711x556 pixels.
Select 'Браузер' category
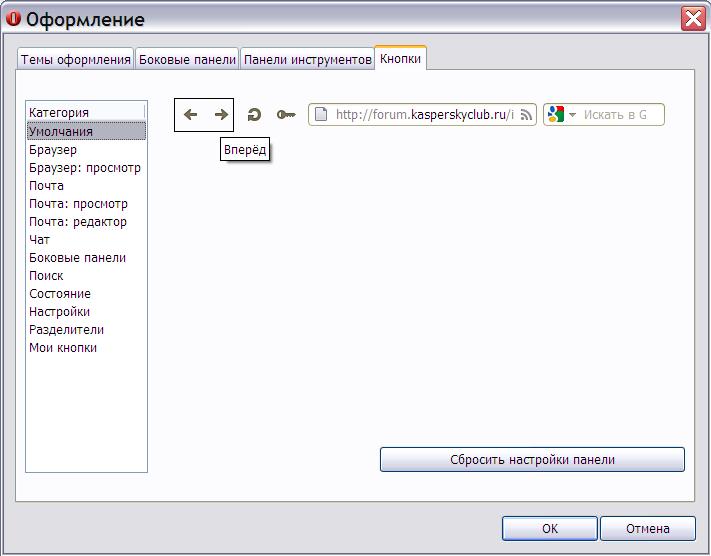coord(86,150)
